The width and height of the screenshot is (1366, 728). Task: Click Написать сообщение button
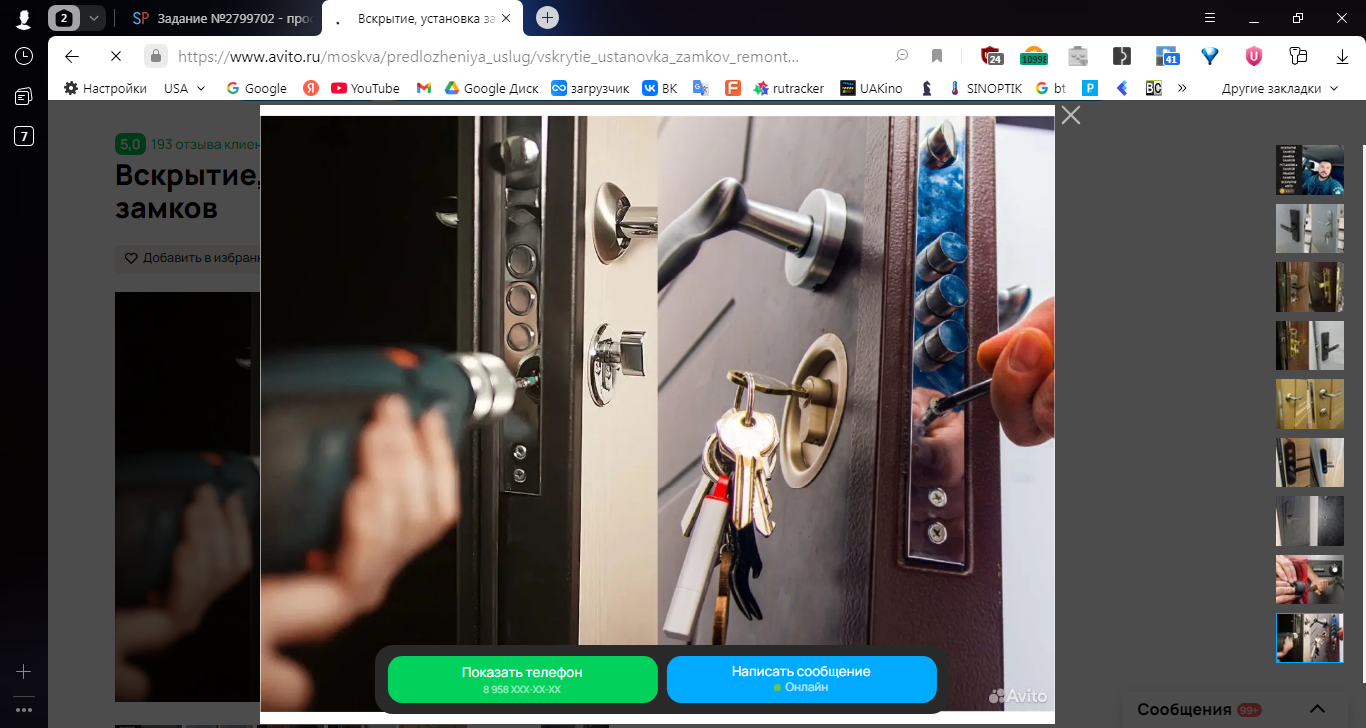(801, 680)
